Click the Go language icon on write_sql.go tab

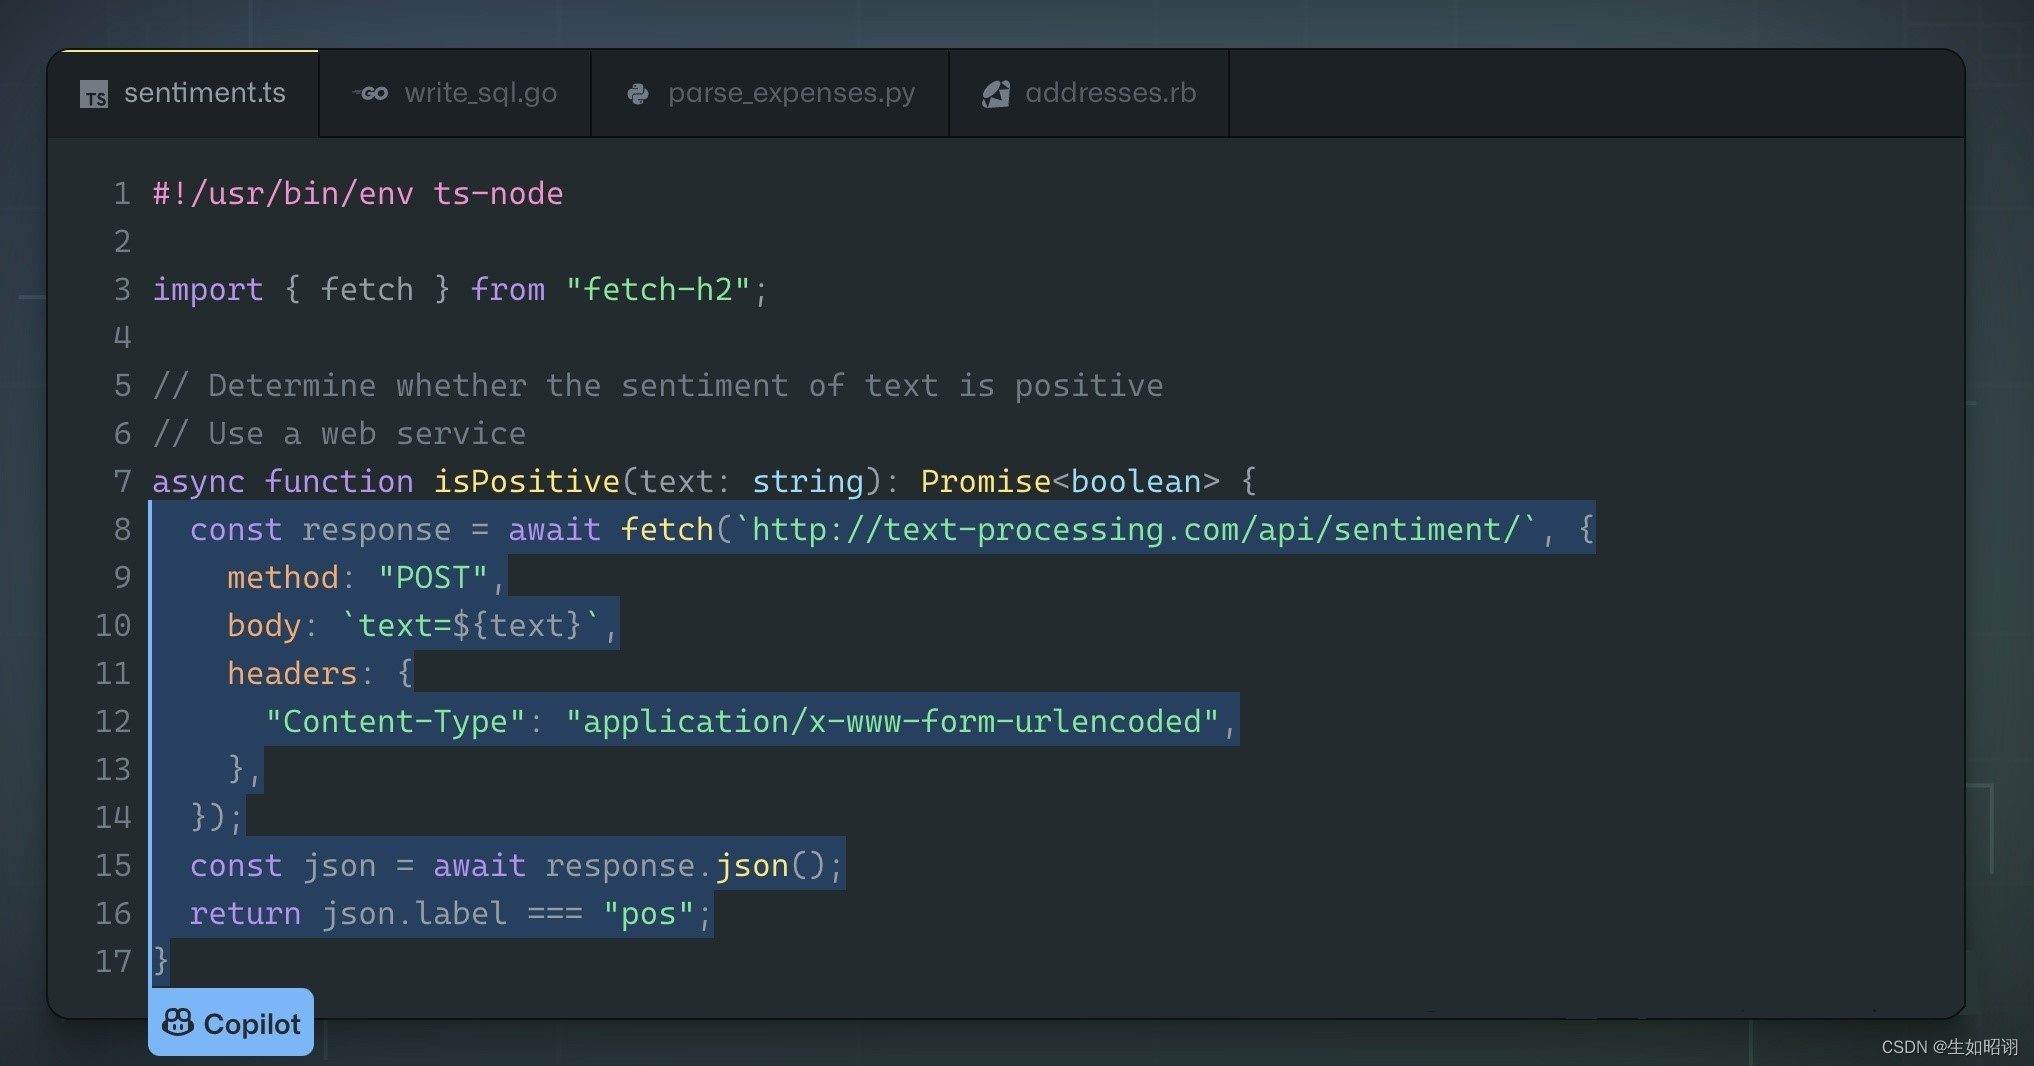[x=371, y=93]
